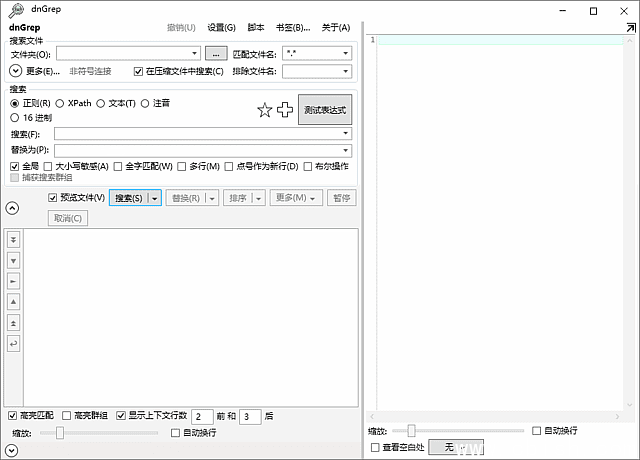Open the 书签(B)... menu
The width and height of the screenshot is (640, 460).
293,27
